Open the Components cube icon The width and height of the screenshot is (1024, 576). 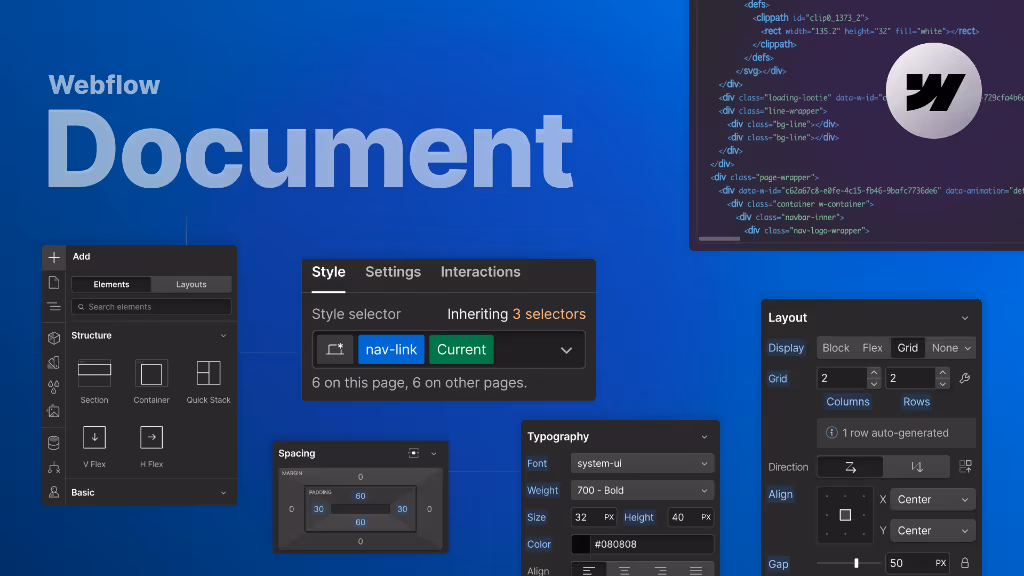click(54, 338)
